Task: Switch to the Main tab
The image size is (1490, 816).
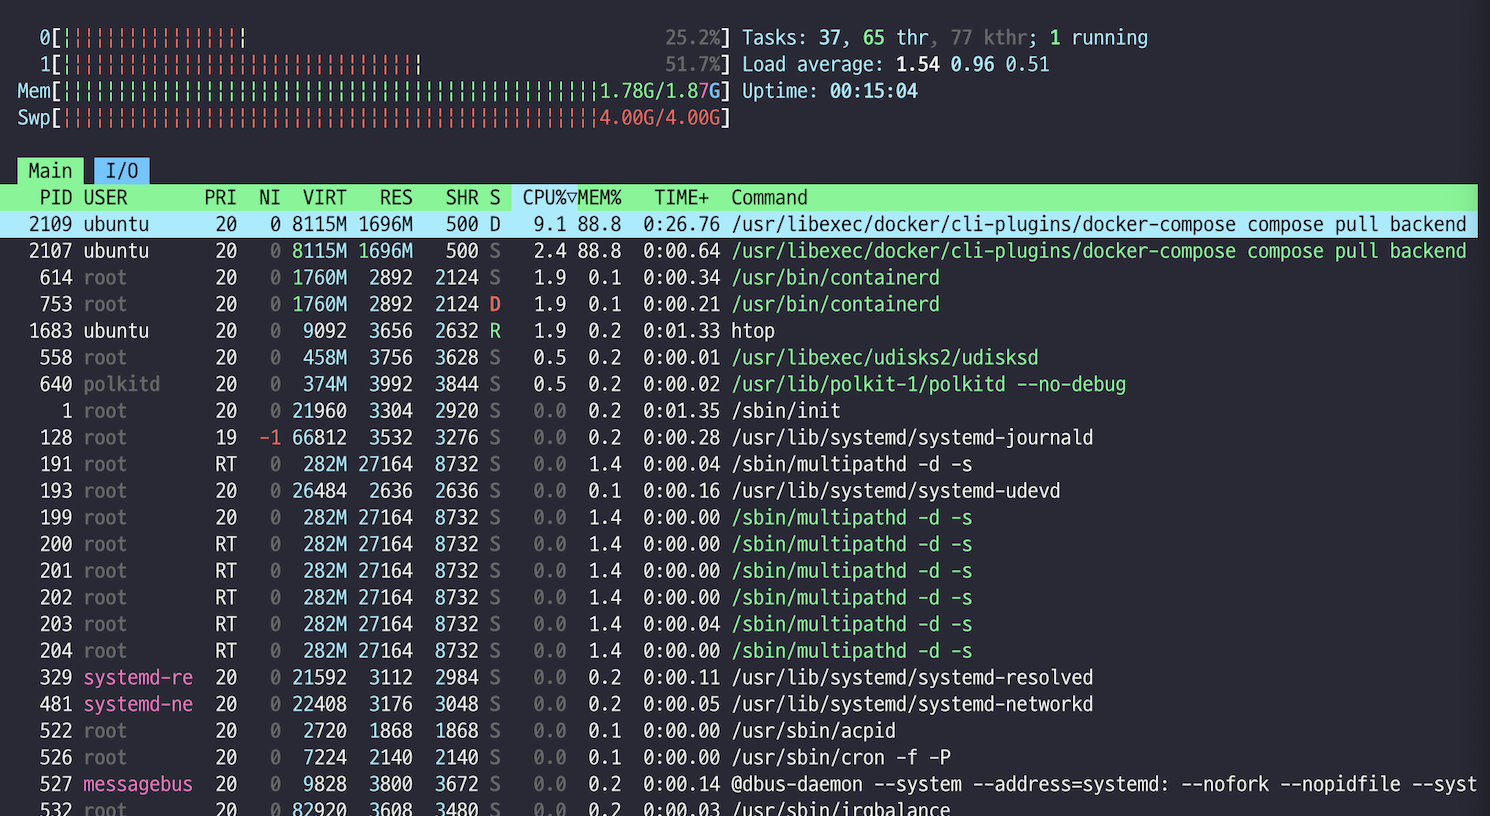Action: click(x=50, y=171)
